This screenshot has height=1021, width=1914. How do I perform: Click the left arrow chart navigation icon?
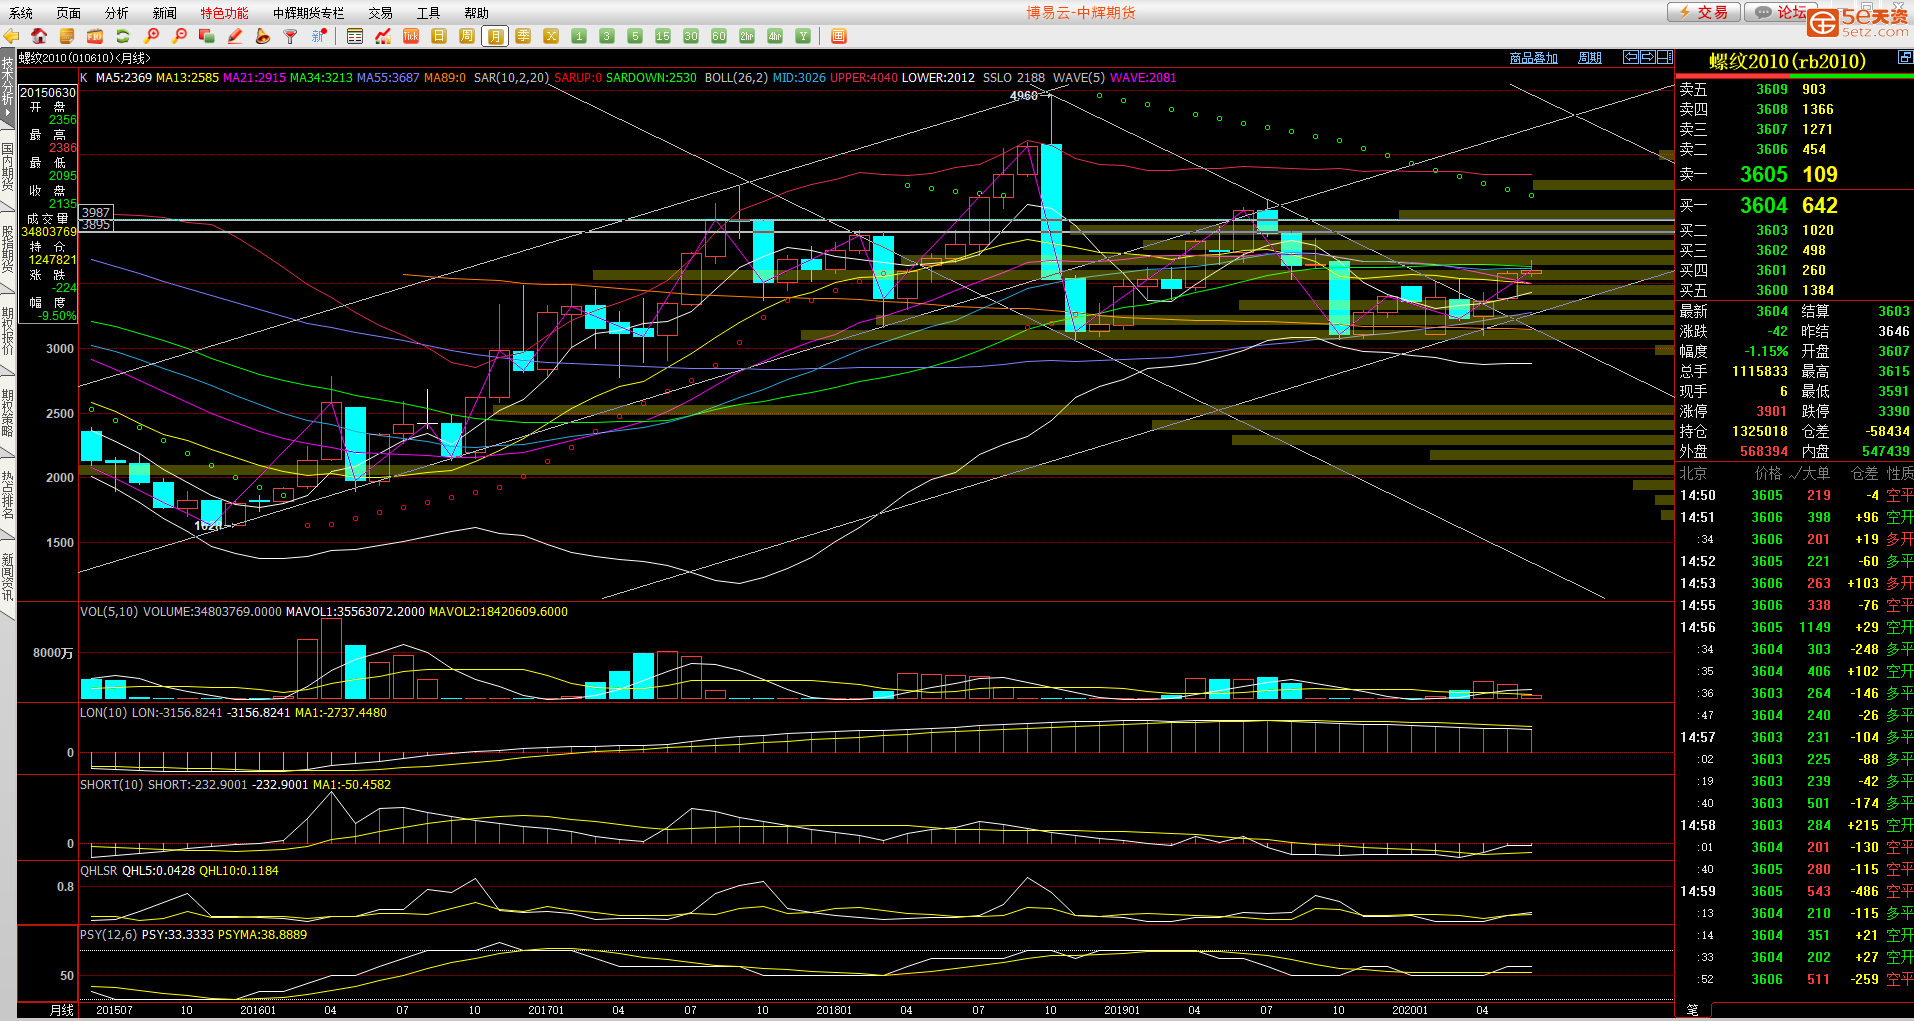click(1631, 57)
